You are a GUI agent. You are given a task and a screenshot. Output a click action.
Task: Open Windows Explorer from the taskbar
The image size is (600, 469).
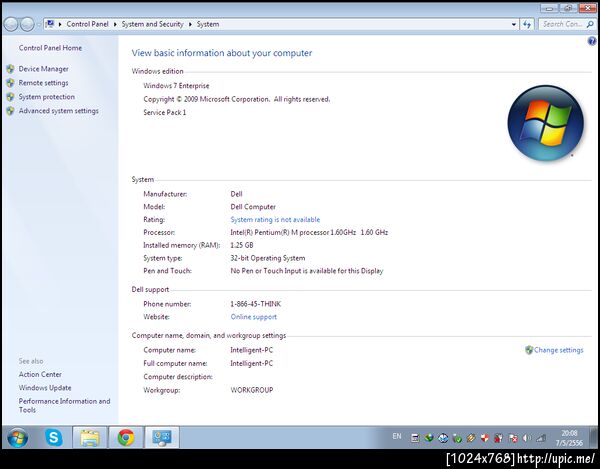[x=90, y=438]
